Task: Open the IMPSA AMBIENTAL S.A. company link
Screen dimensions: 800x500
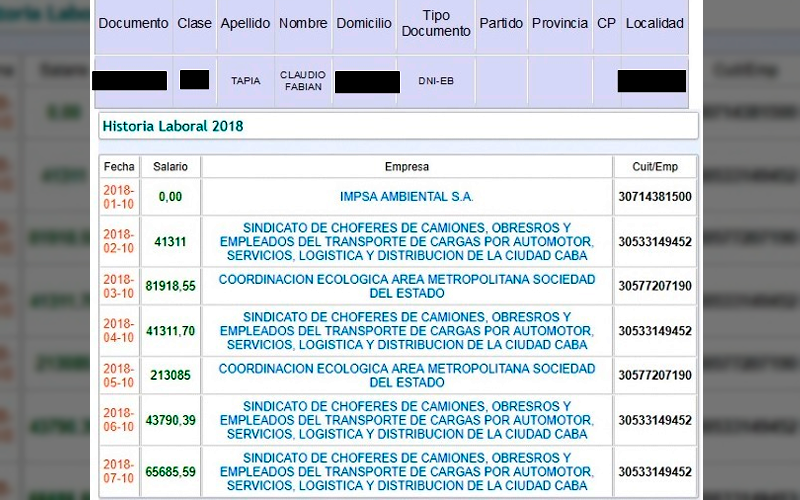Action: (407, 196)
